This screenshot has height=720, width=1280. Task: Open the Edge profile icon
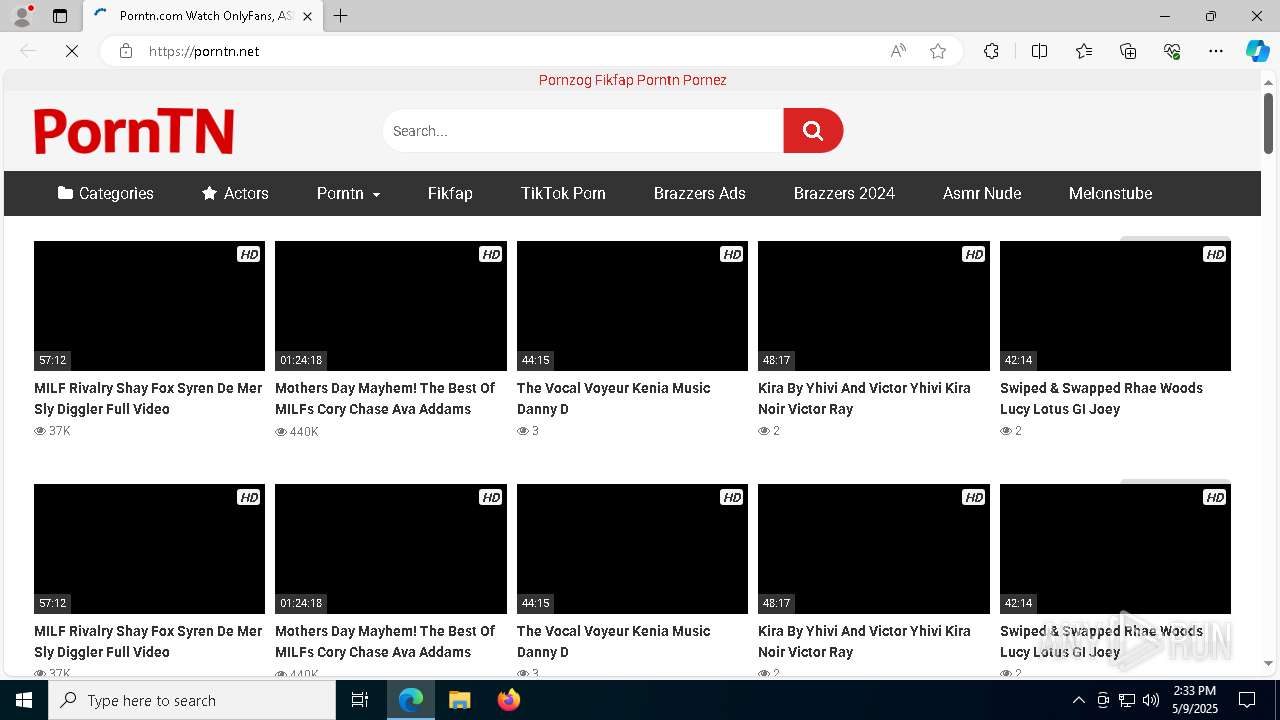point(22,16)
